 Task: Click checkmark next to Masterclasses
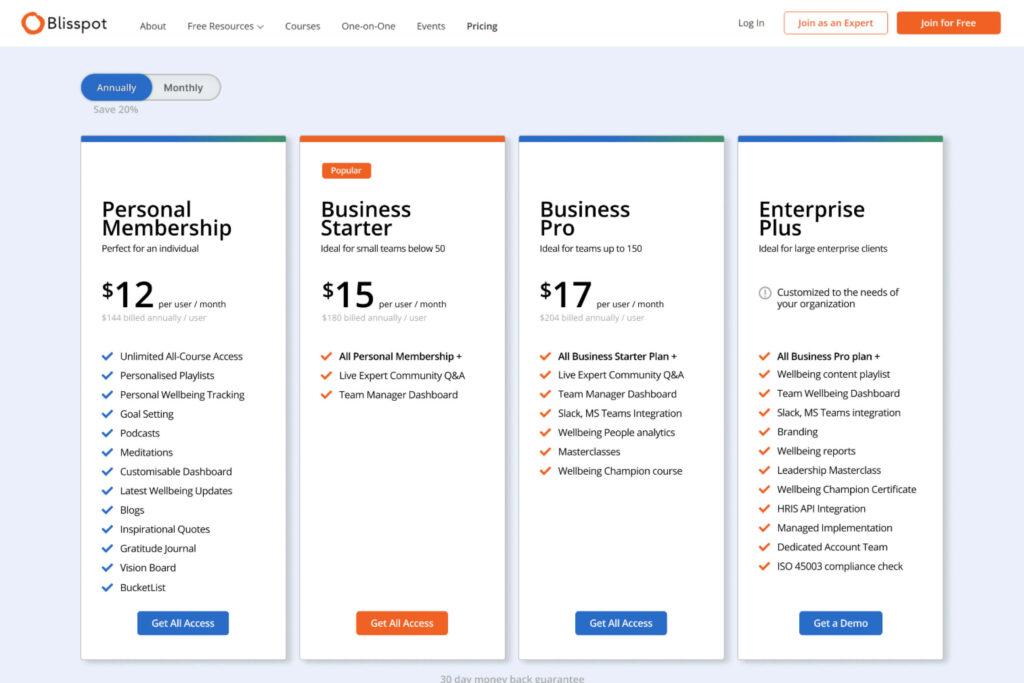tap(545, 452)
